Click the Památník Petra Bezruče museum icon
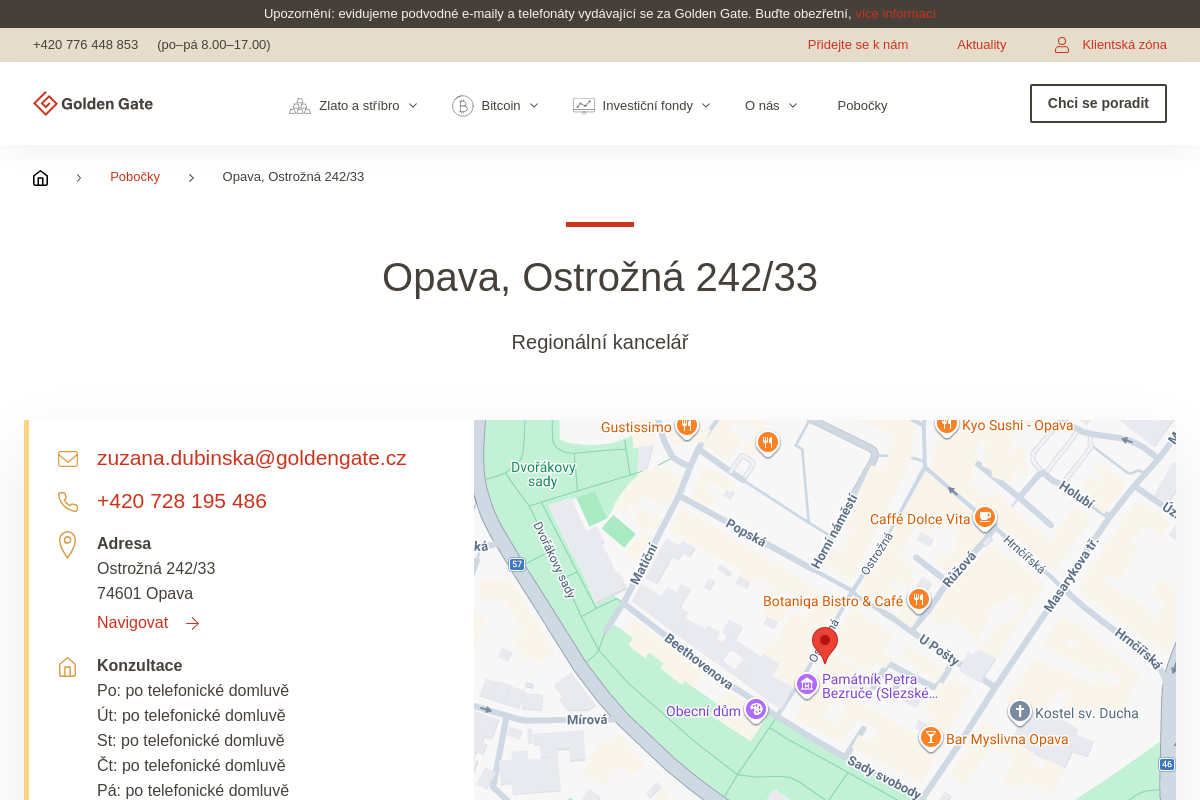Viewport: 1200px width, 800px height. (x=807, y=685)
